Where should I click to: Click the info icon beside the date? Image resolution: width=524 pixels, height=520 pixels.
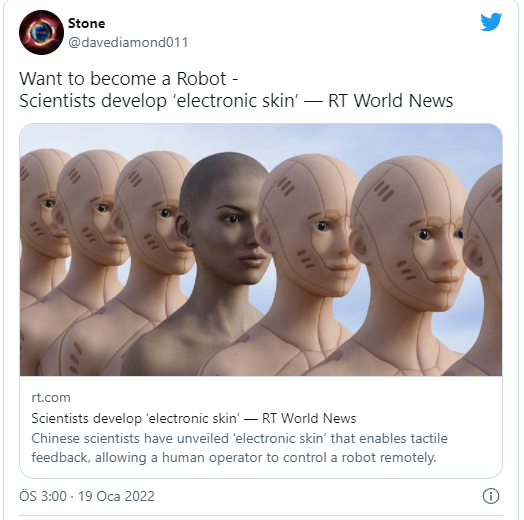click(x=491, y=496)
